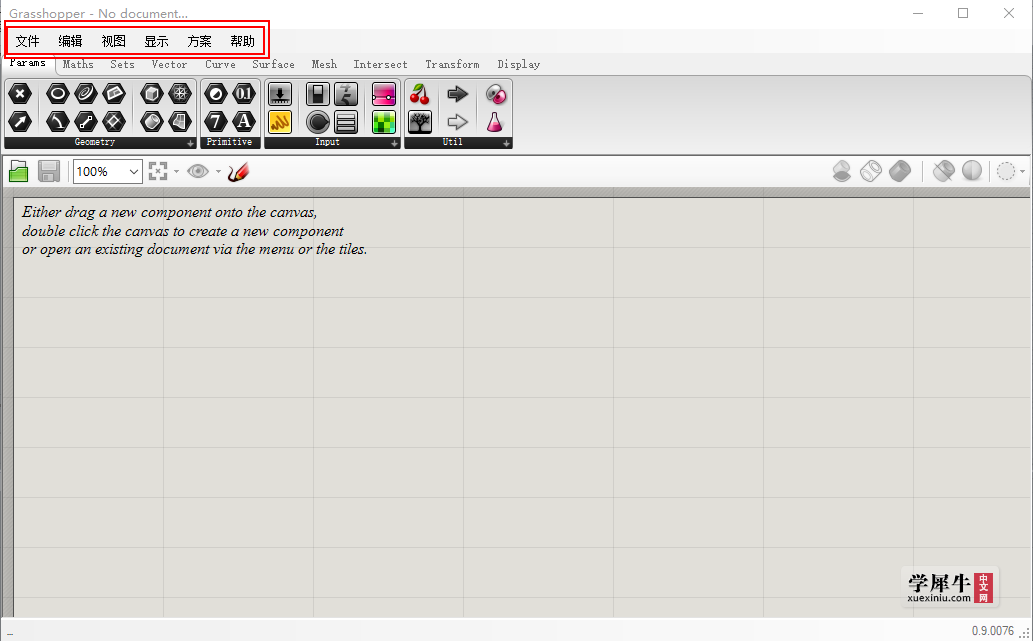This screenshot has height=641, width=1033.
Task: Click the Zoom Extents canvas button
Action: click(158, 171)
